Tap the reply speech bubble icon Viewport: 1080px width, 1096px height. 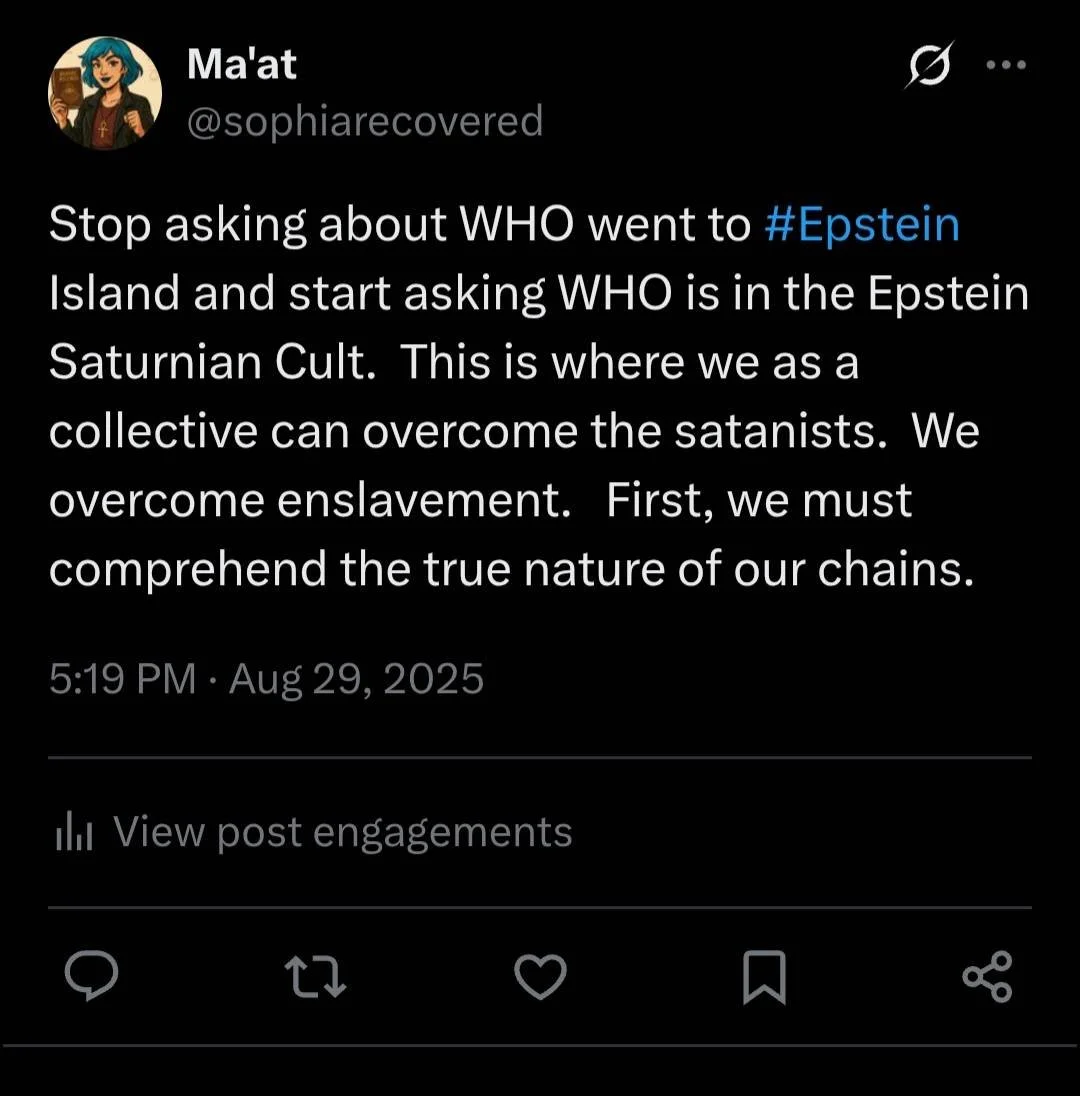(92, 976)
